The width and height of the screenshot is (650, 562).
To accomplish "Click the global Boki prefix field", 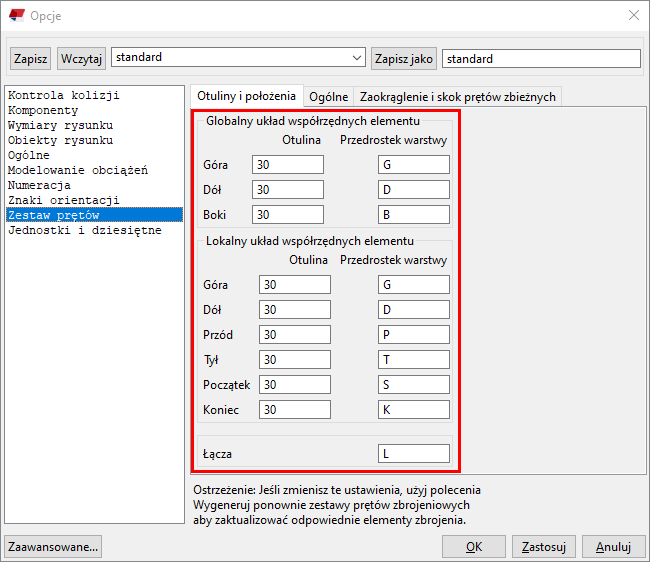I will pyautogui.click(x=413, y=214).
